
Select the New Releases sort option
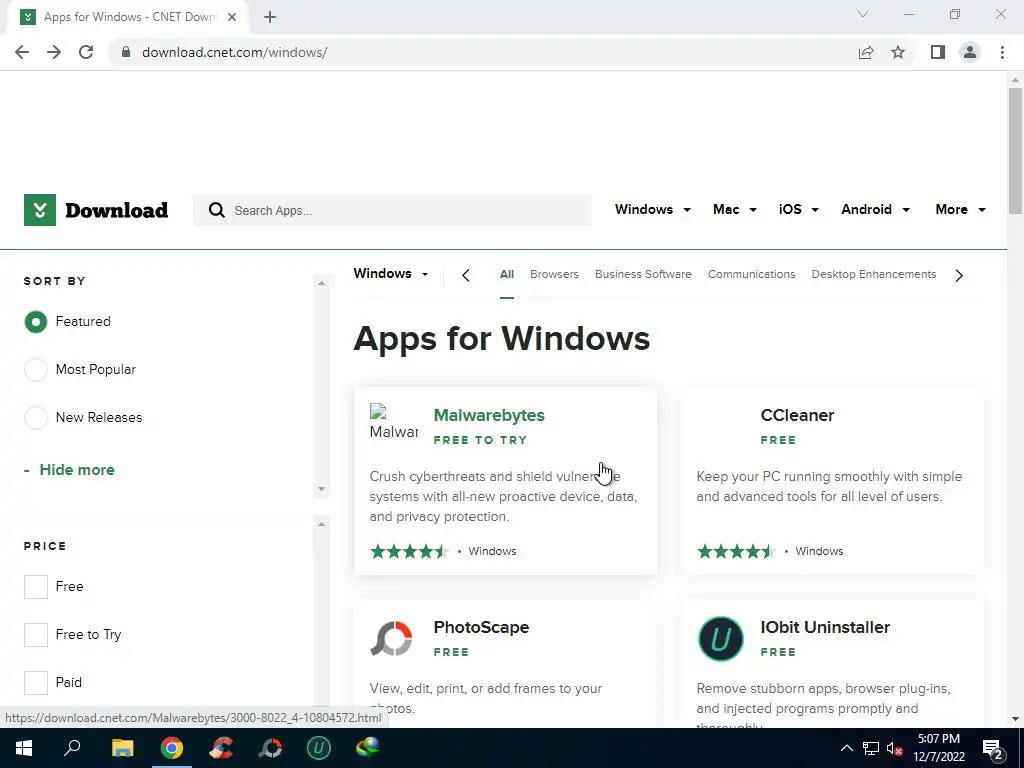click(x=36, y=417)
